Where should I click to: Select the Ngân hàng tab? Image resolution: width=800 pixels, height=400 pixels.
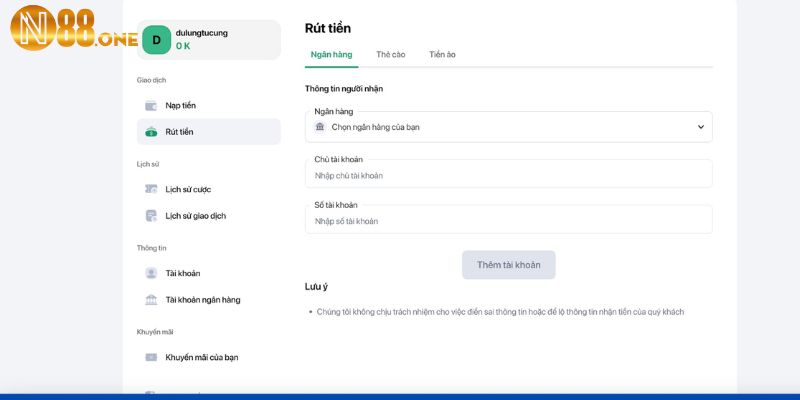tap(331, 54)
